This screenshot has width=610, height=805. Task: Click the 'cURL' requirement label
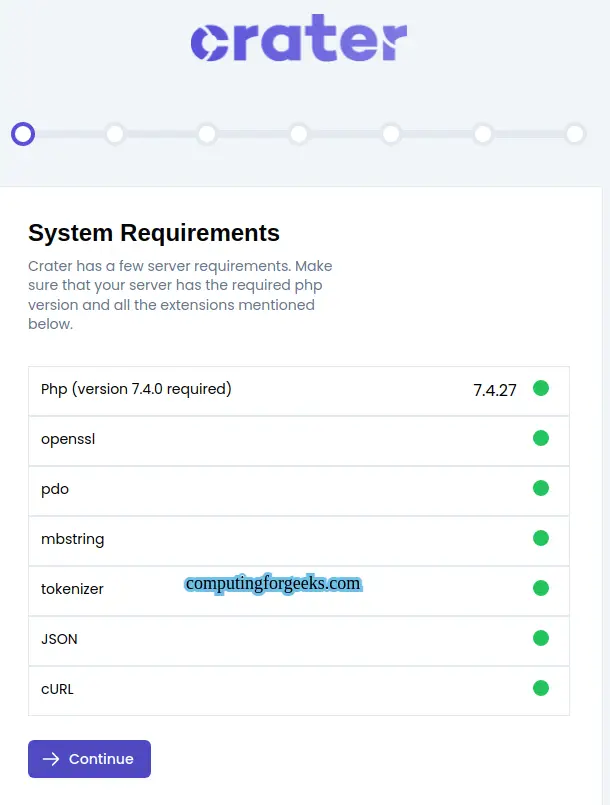(x=57, y=689)
